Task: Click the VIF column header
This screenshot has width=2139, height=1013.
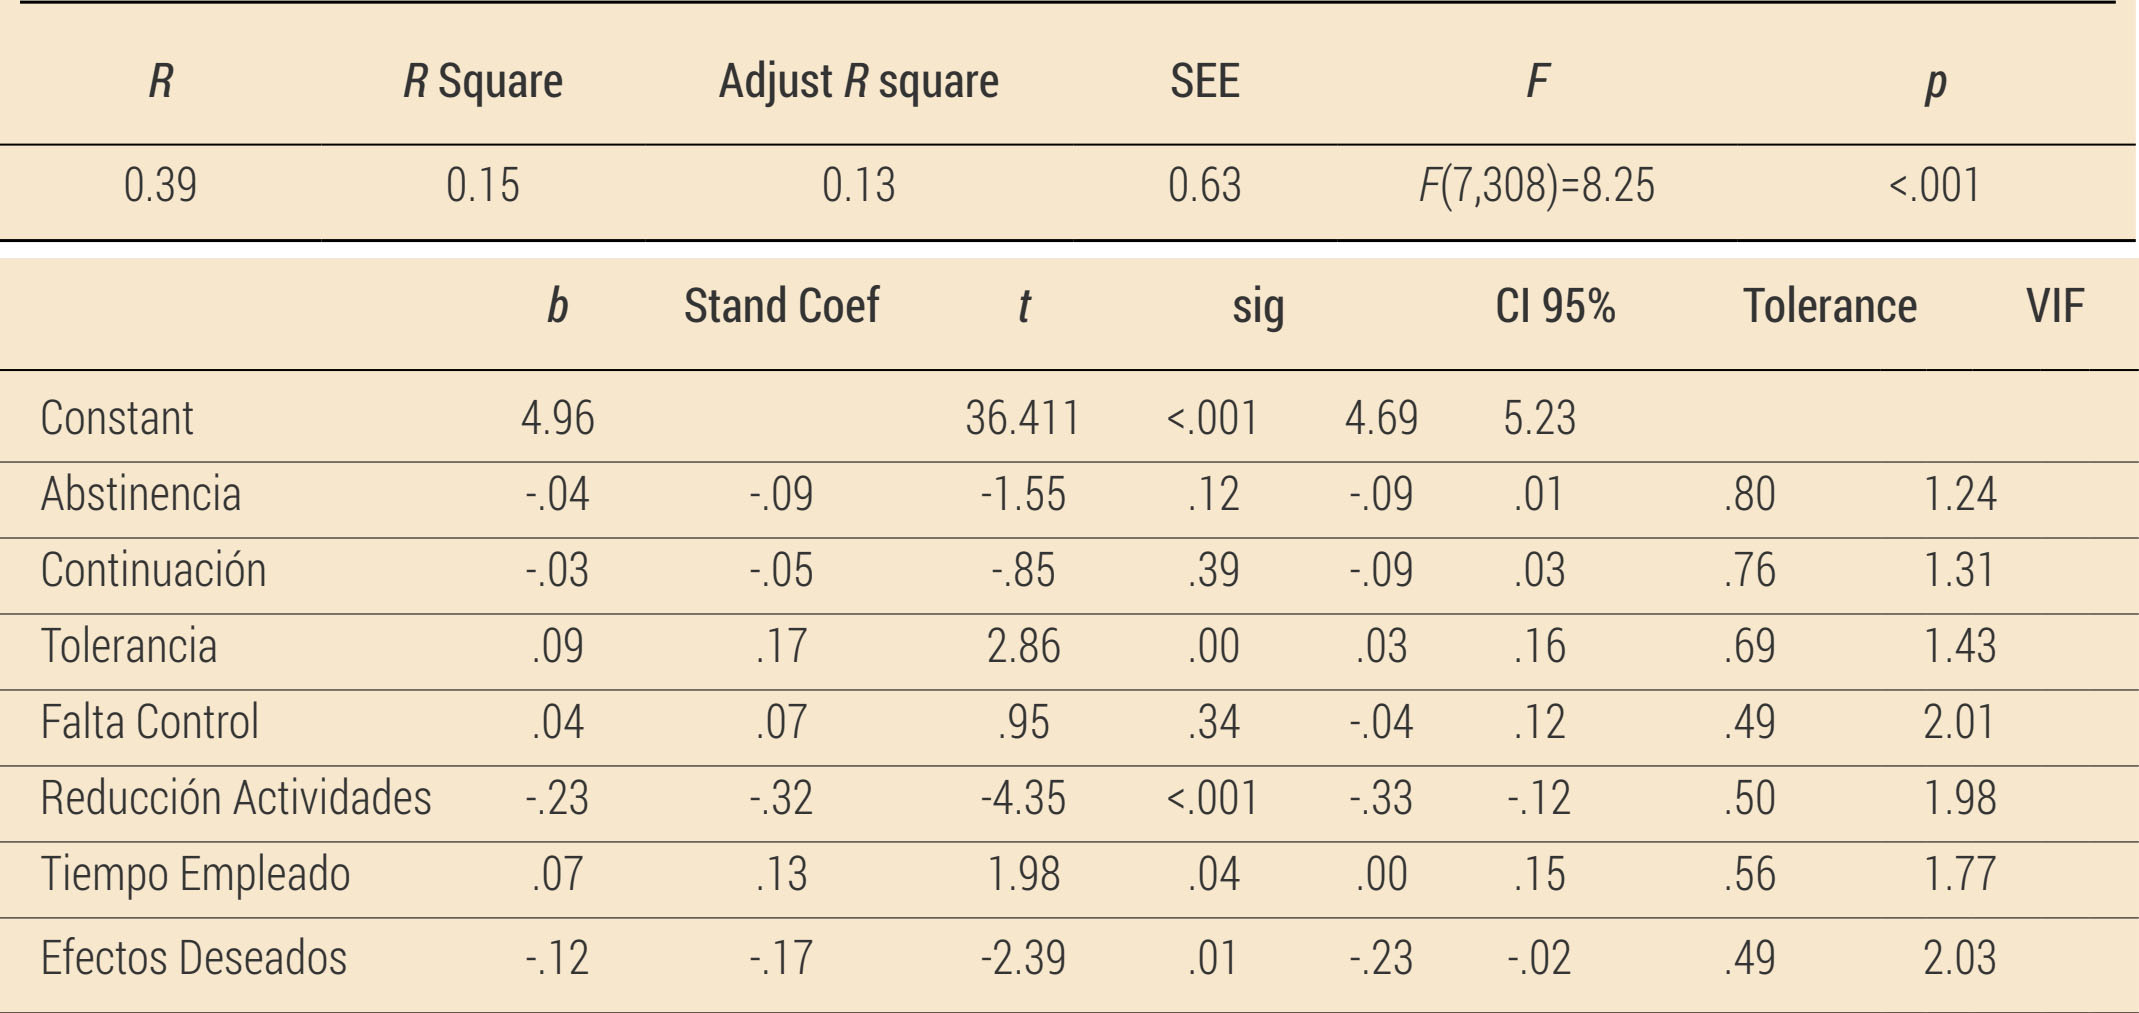Action: click(x=2055, y=306)
